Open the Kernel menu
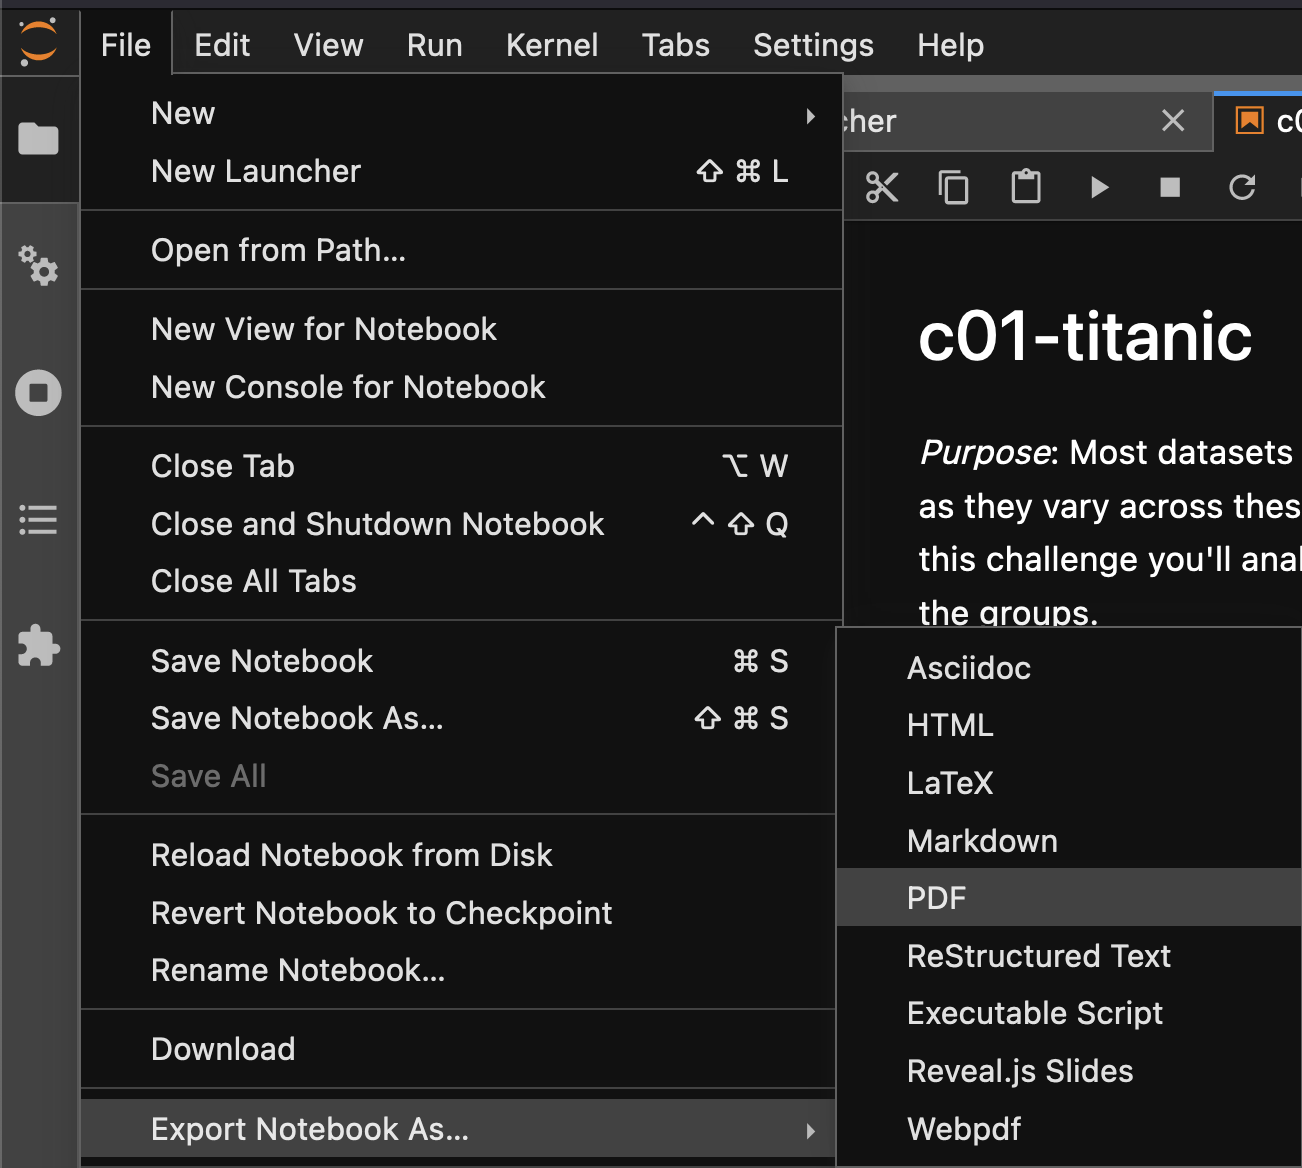 coord(552,45)
